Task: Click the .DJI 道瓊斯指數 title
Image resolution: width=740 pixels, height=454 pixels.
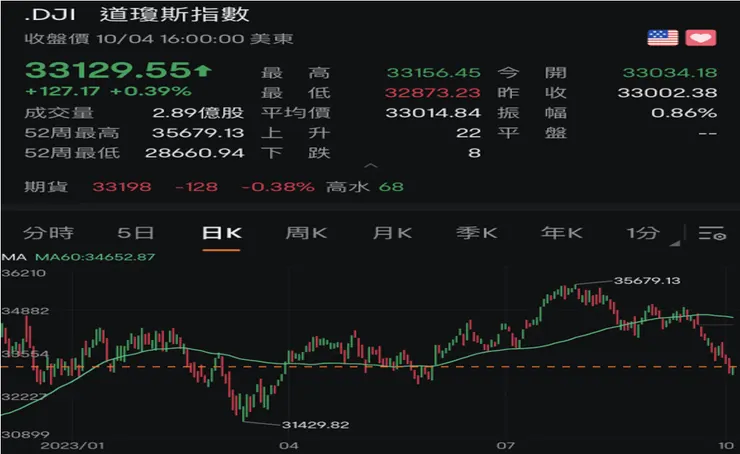Action: point(136,15)
